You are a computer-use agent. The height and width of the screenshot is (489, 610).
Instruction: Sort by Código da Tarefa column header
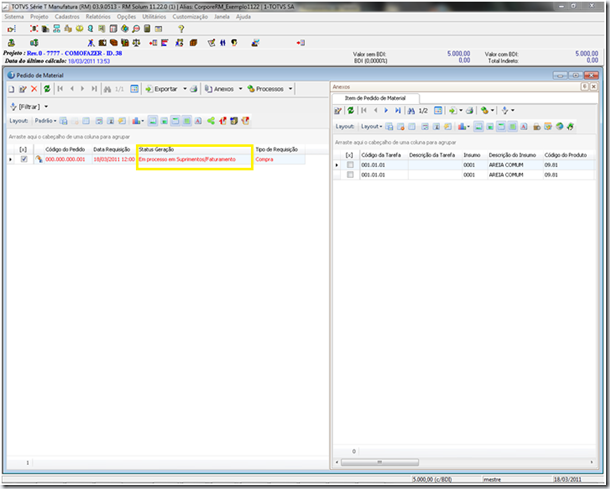383,155
